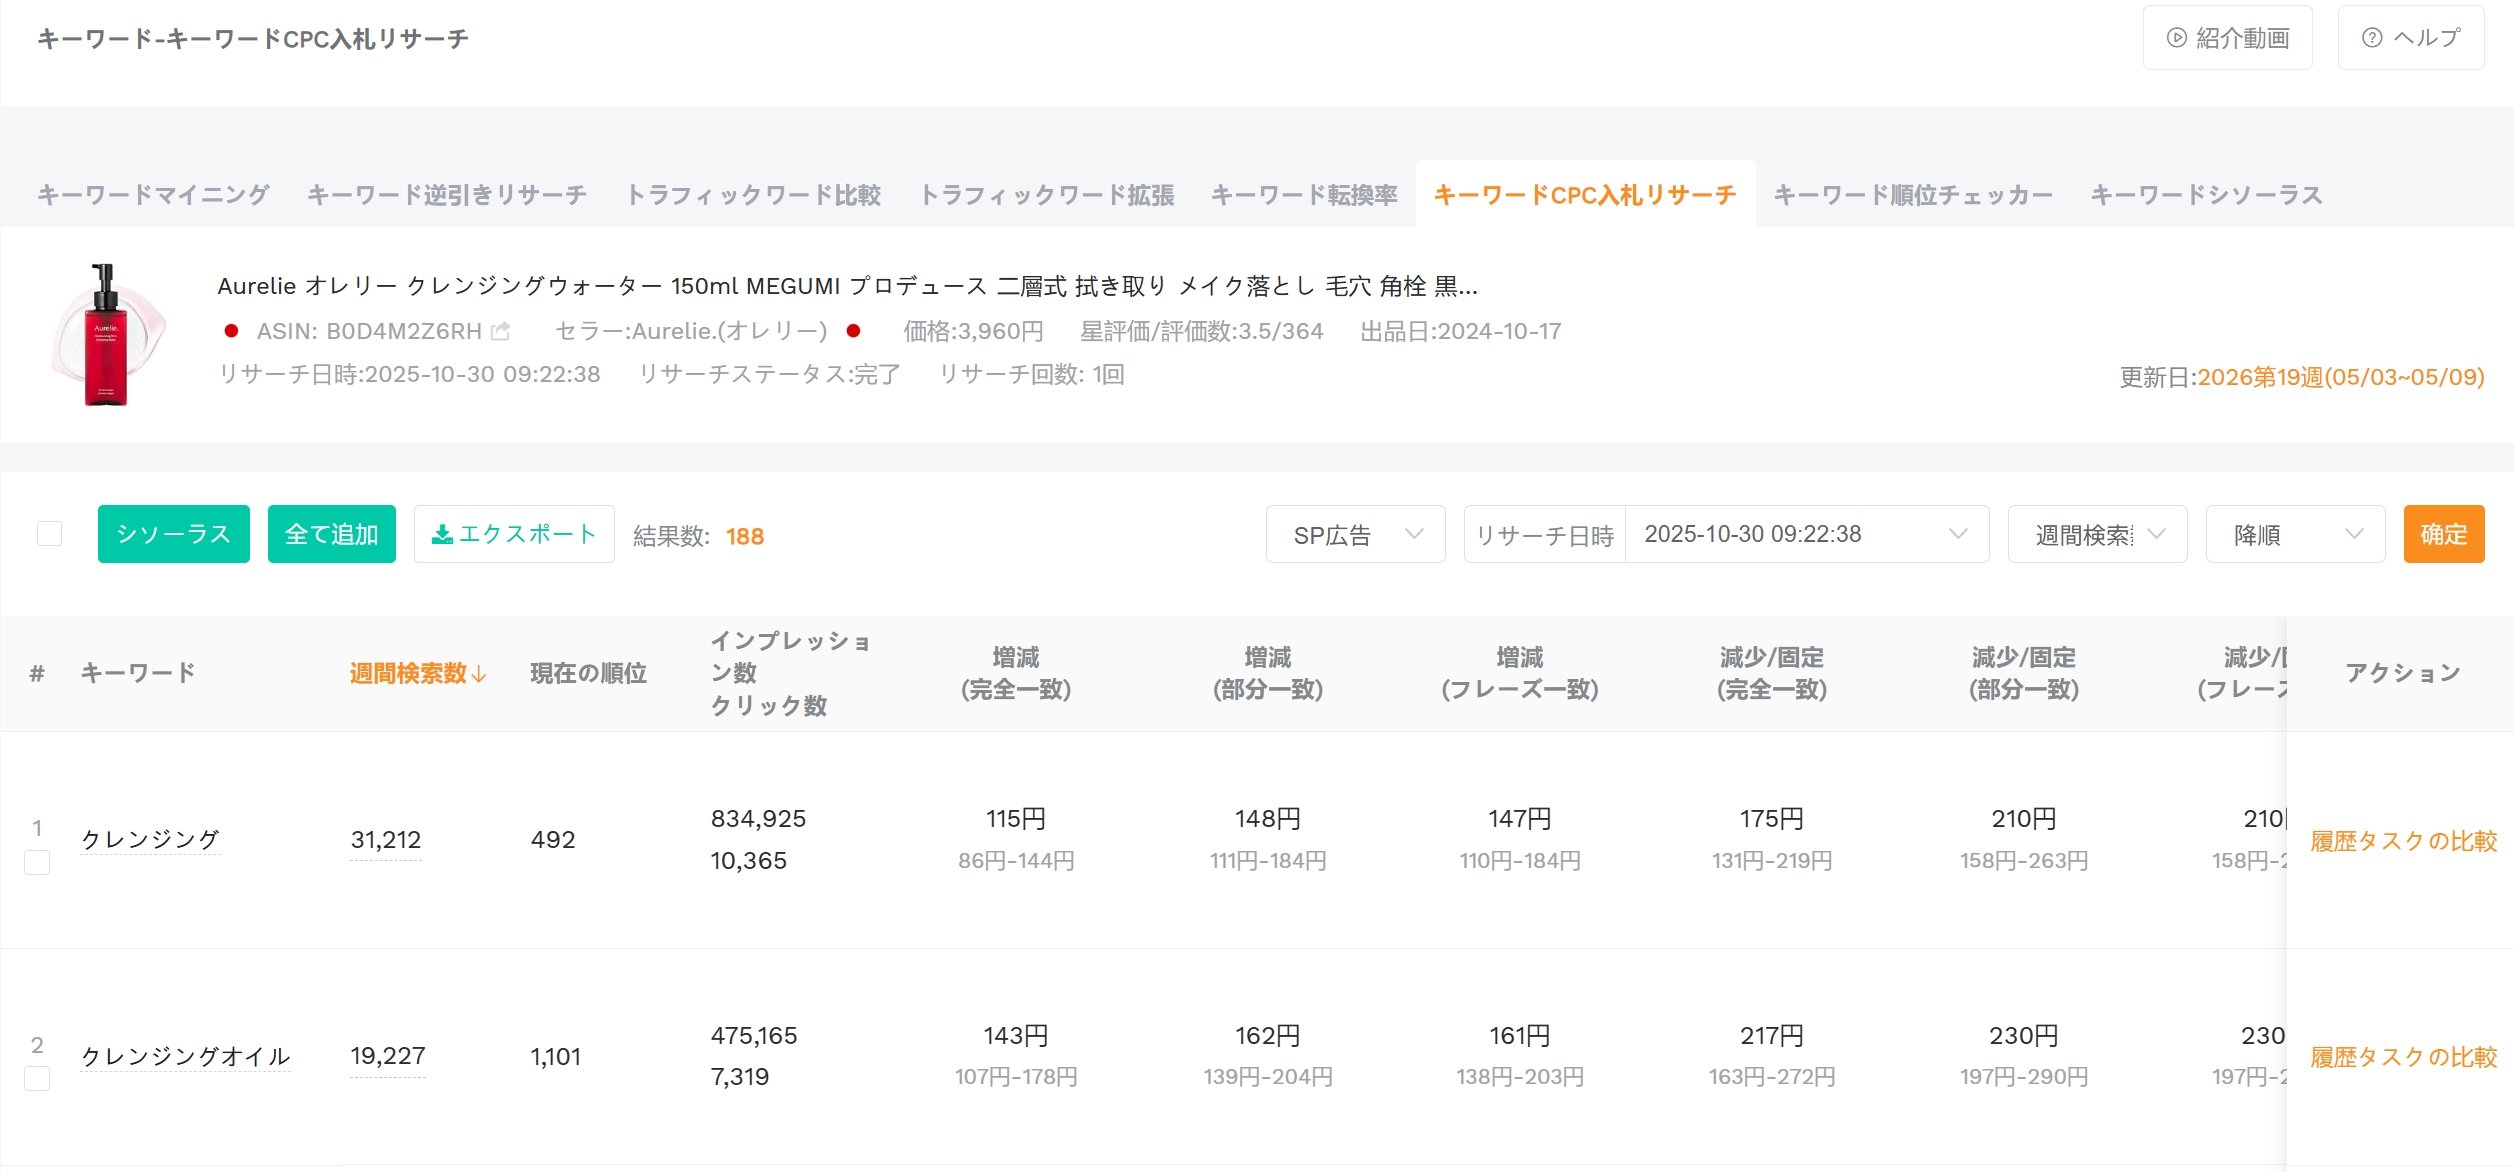Click the orange 确定 button
The height and width of the screenshot is (1172, 2514).
point(2444,534)
